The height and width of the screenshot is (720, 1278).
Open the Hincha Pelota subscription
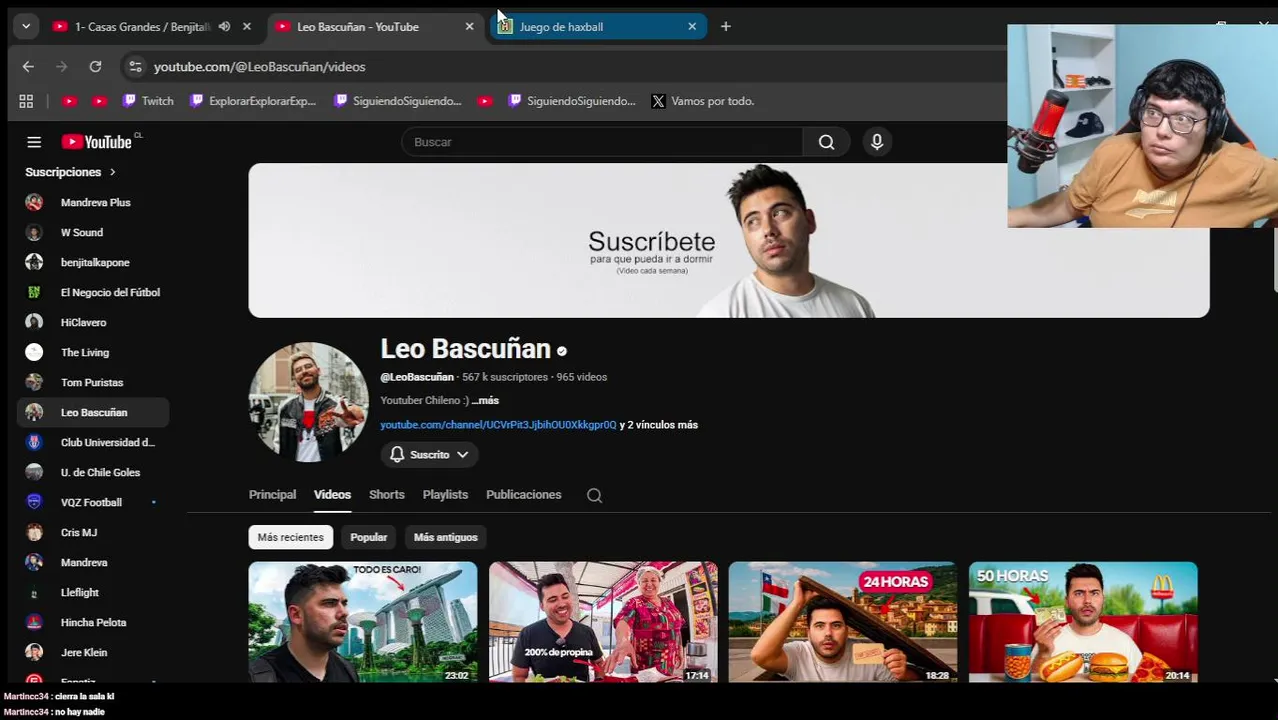tap(93, 622)
